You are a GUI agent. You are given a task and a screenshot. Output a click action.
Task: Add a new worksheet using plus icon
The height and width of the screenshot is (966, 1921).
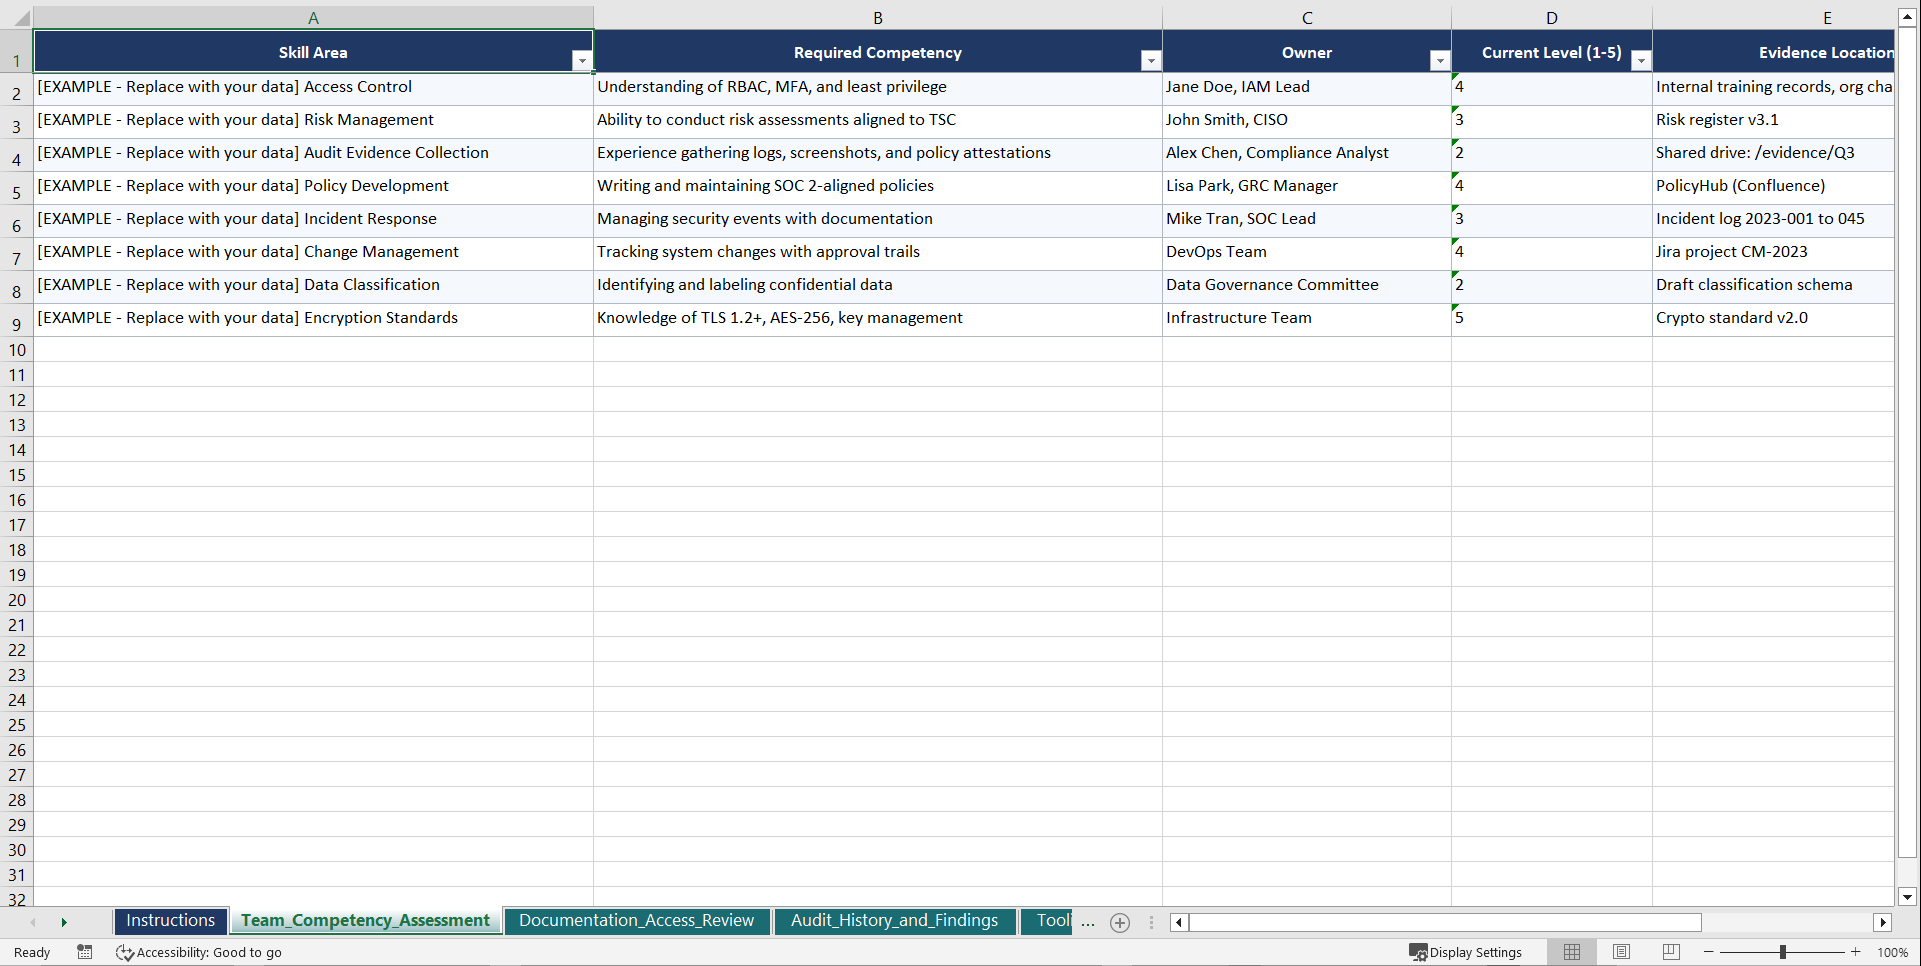tap(1119, 922)
